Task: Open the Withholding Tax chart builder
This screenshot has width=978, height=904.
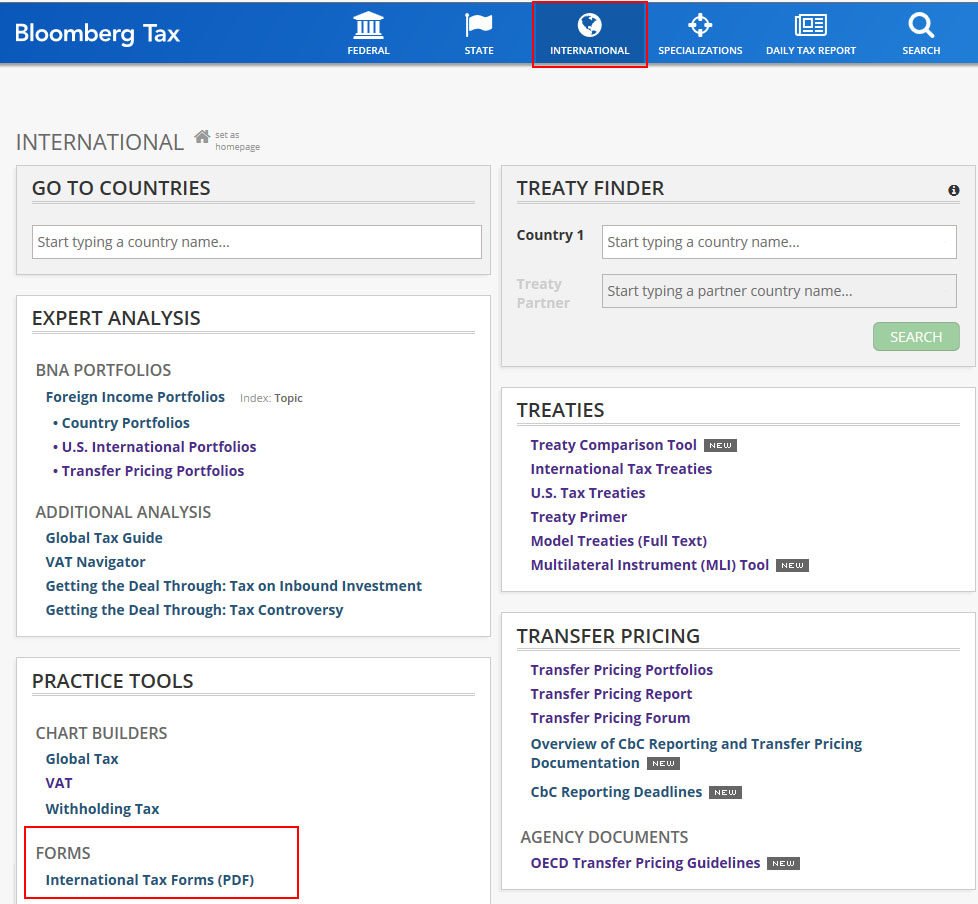Action: point(102,809)
